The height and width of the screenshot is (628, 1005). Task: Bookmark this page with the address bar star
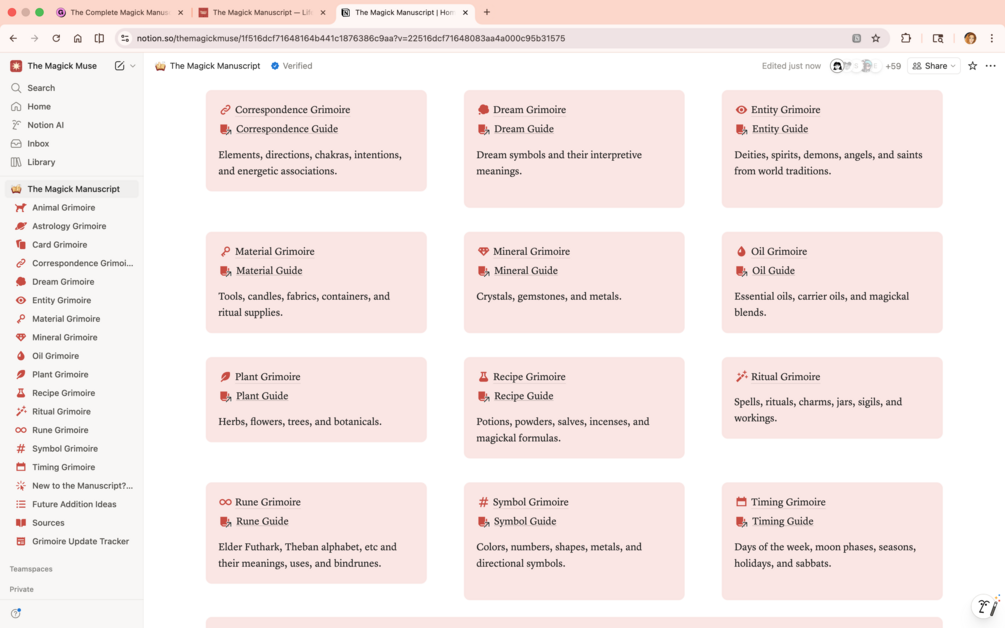coord(876,38)
